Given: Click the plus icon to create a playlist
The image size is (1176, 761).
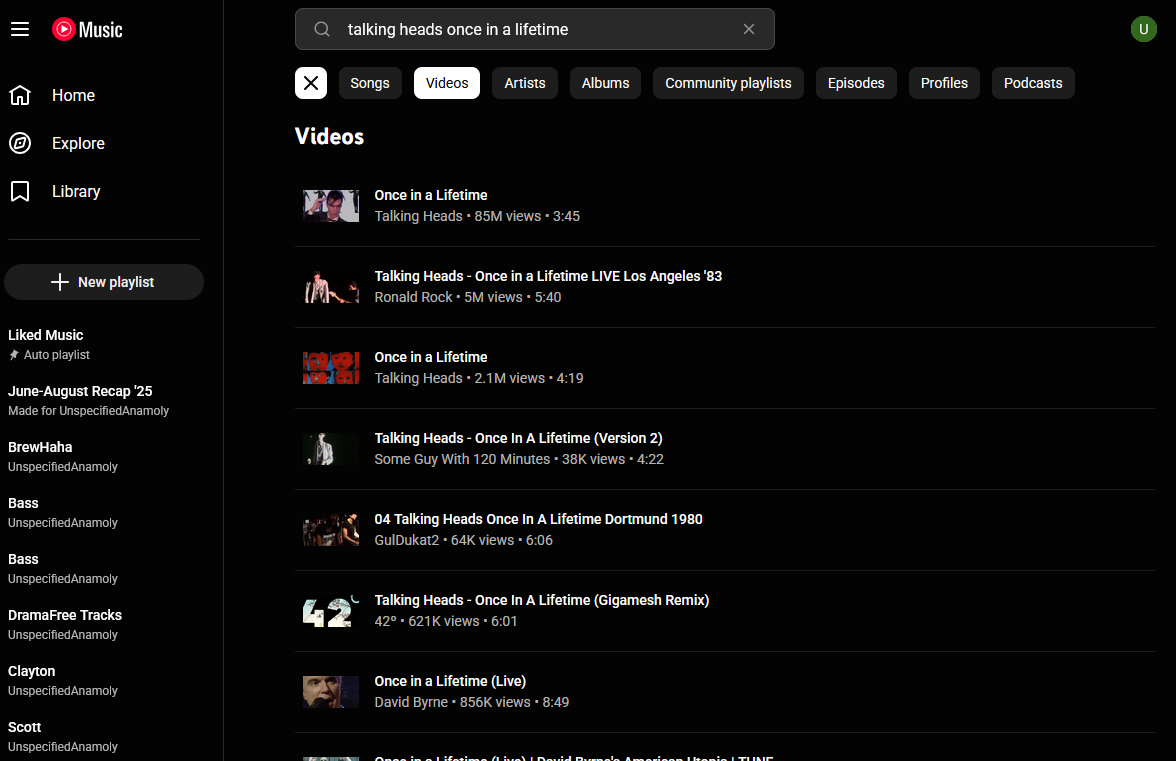Looking at the screenshot, I should click(62, 281).
